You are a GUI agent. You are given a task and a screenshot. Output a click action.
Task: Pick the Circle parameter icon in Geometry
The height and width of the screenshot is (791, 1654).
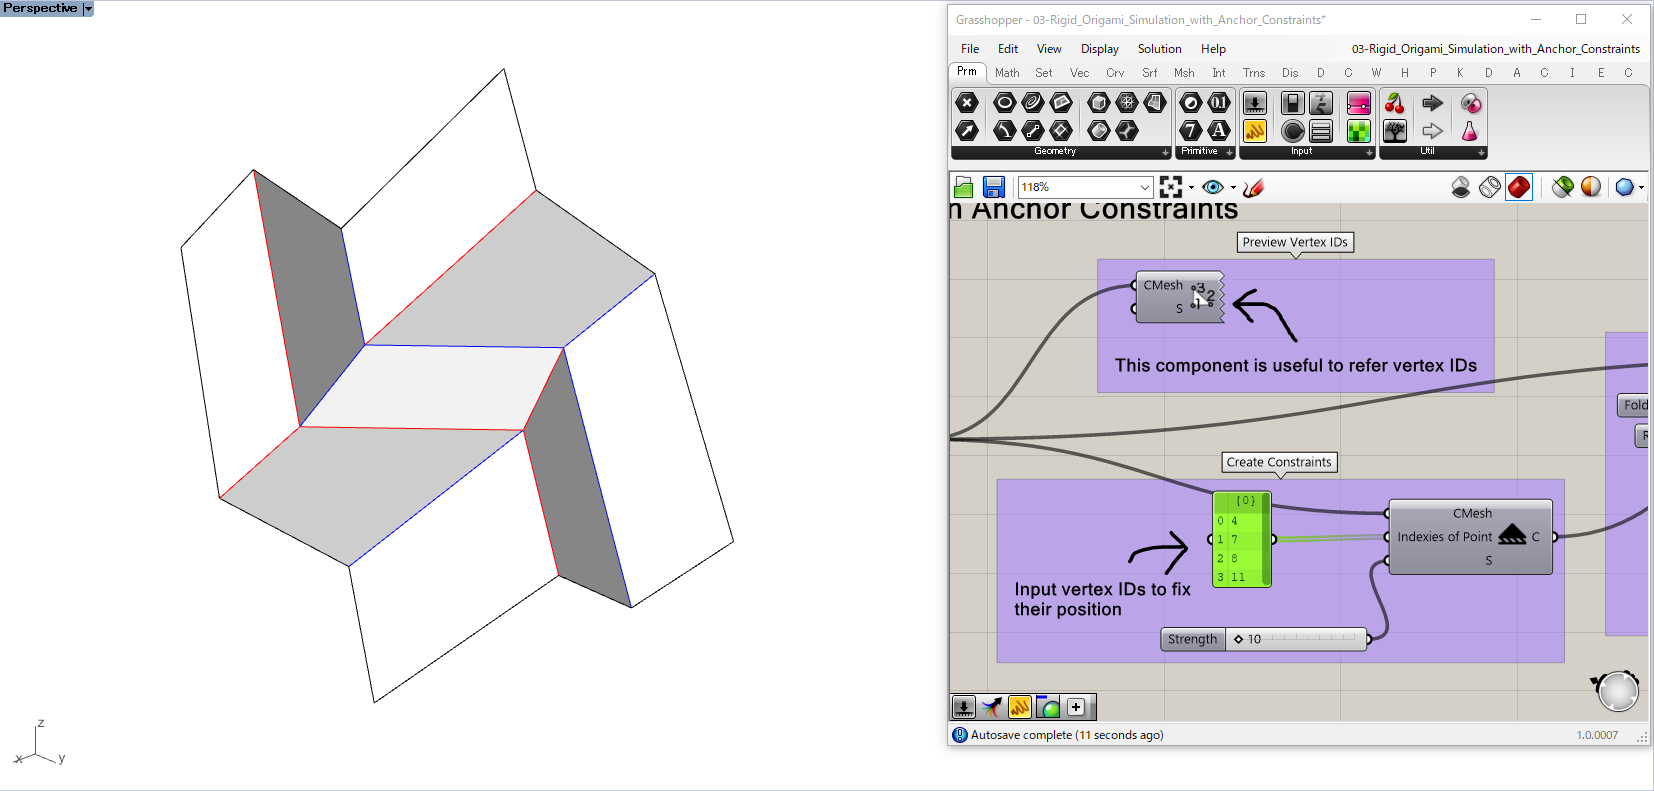point(1005,102)
